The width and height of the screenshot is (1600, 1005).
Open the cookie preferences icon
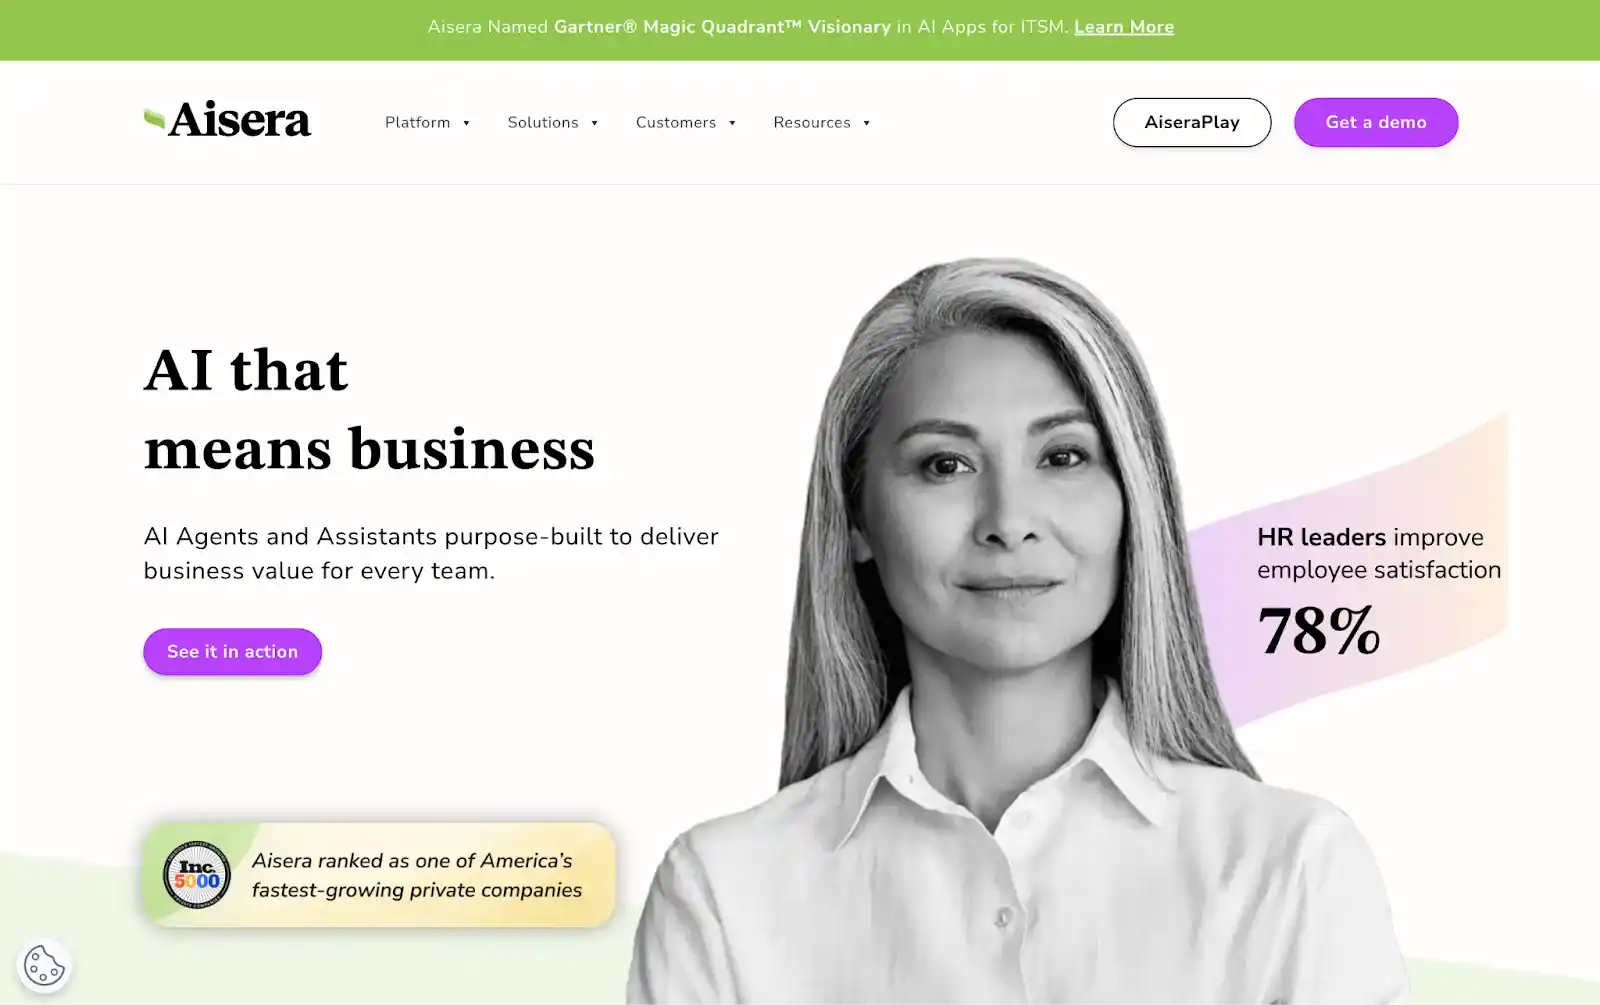[44, 966]
